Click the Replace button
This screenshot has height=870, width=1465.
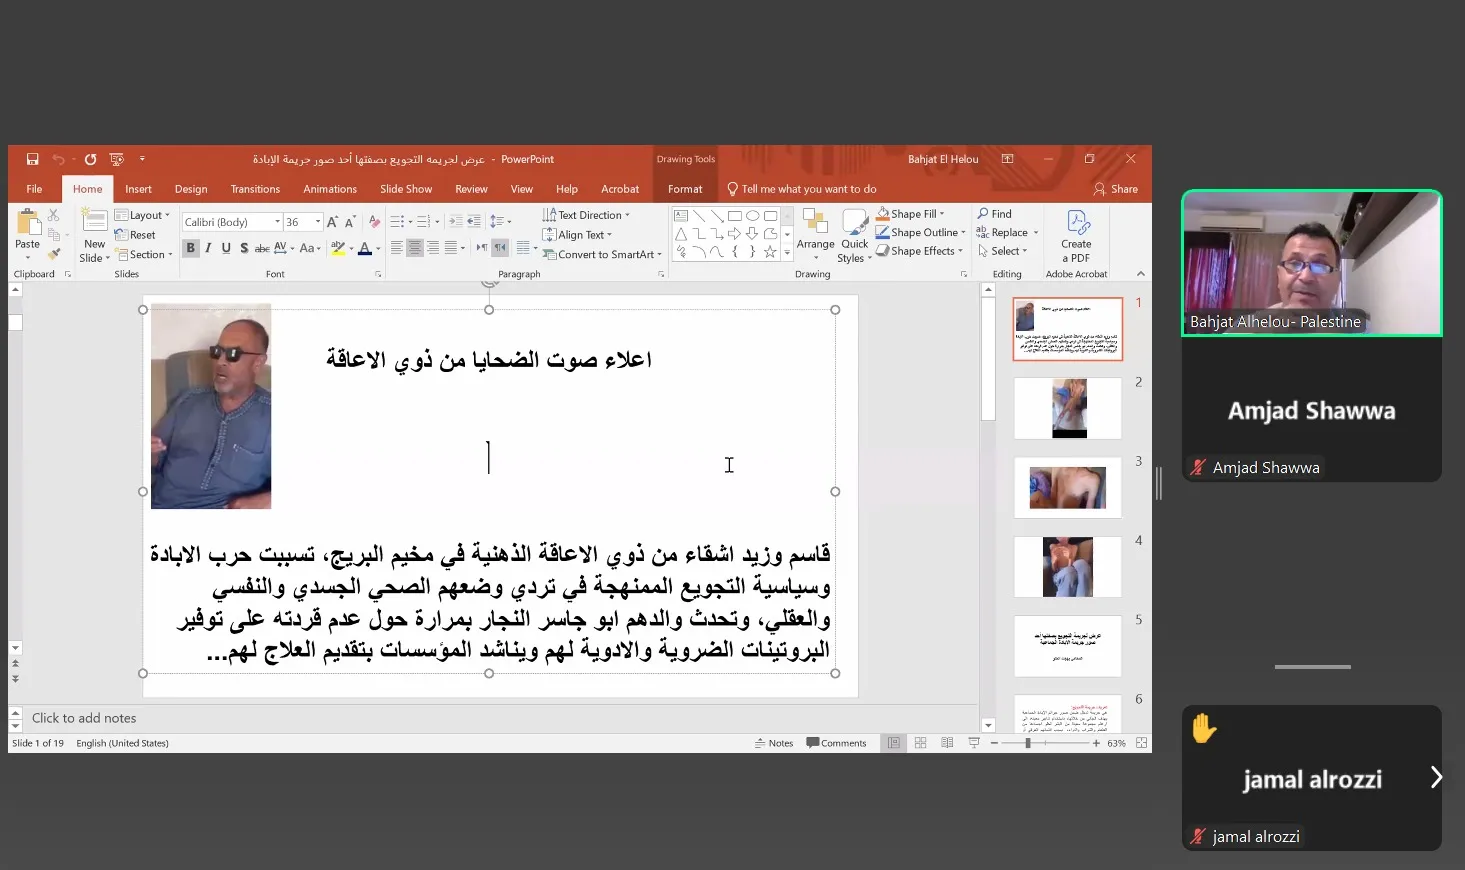click(1007, 232)
